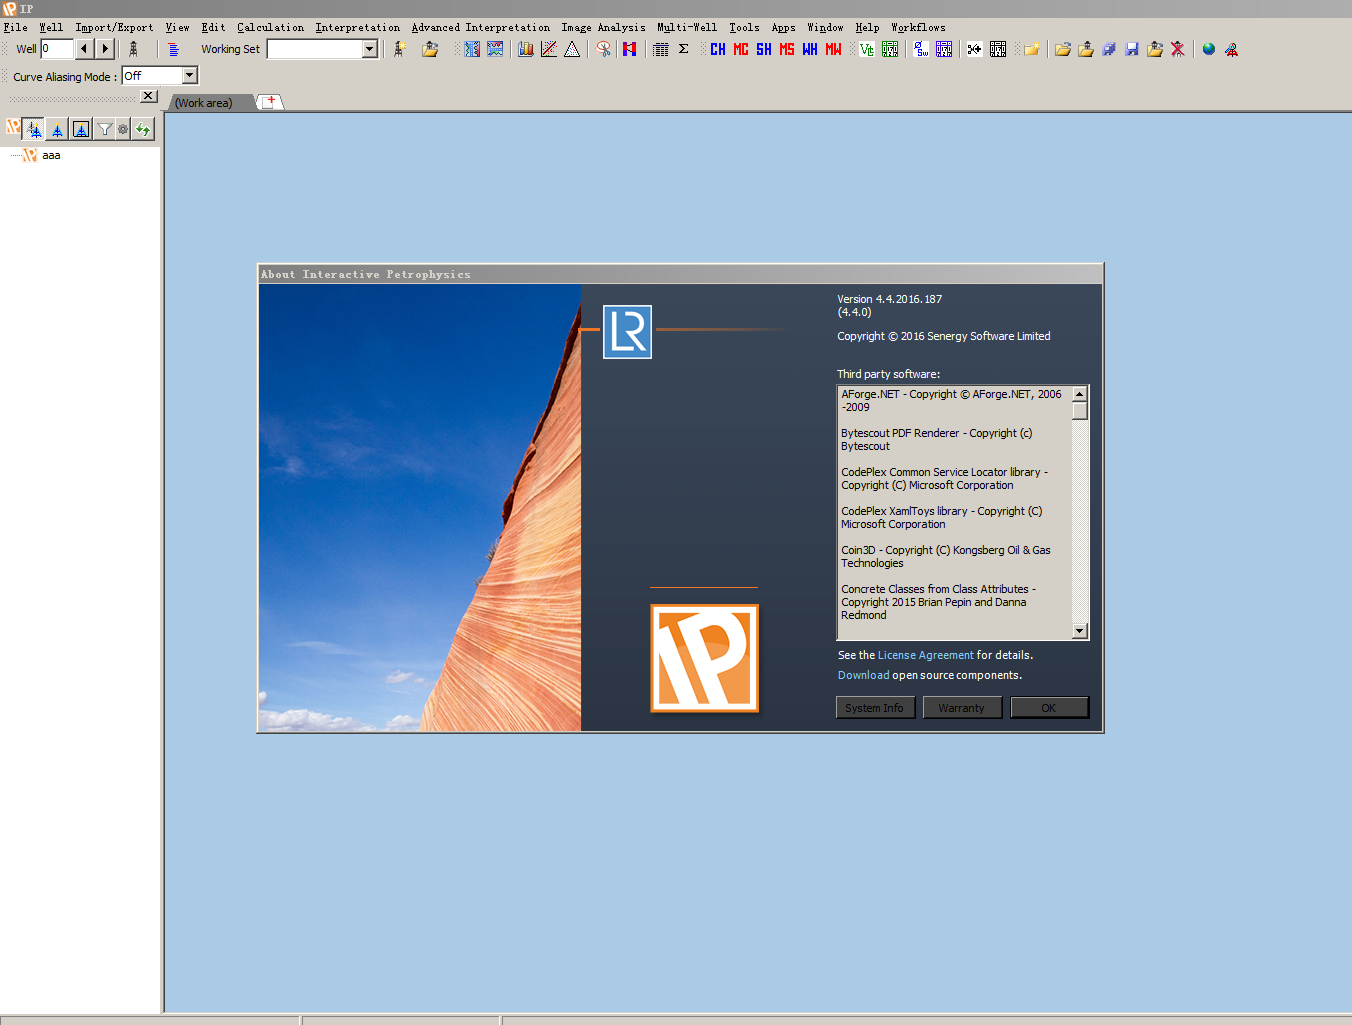Click the Well number input field
Image resolution: width=1352 pixels, height=1025 pixels.
pyautogui.click(x=57, y=49)
